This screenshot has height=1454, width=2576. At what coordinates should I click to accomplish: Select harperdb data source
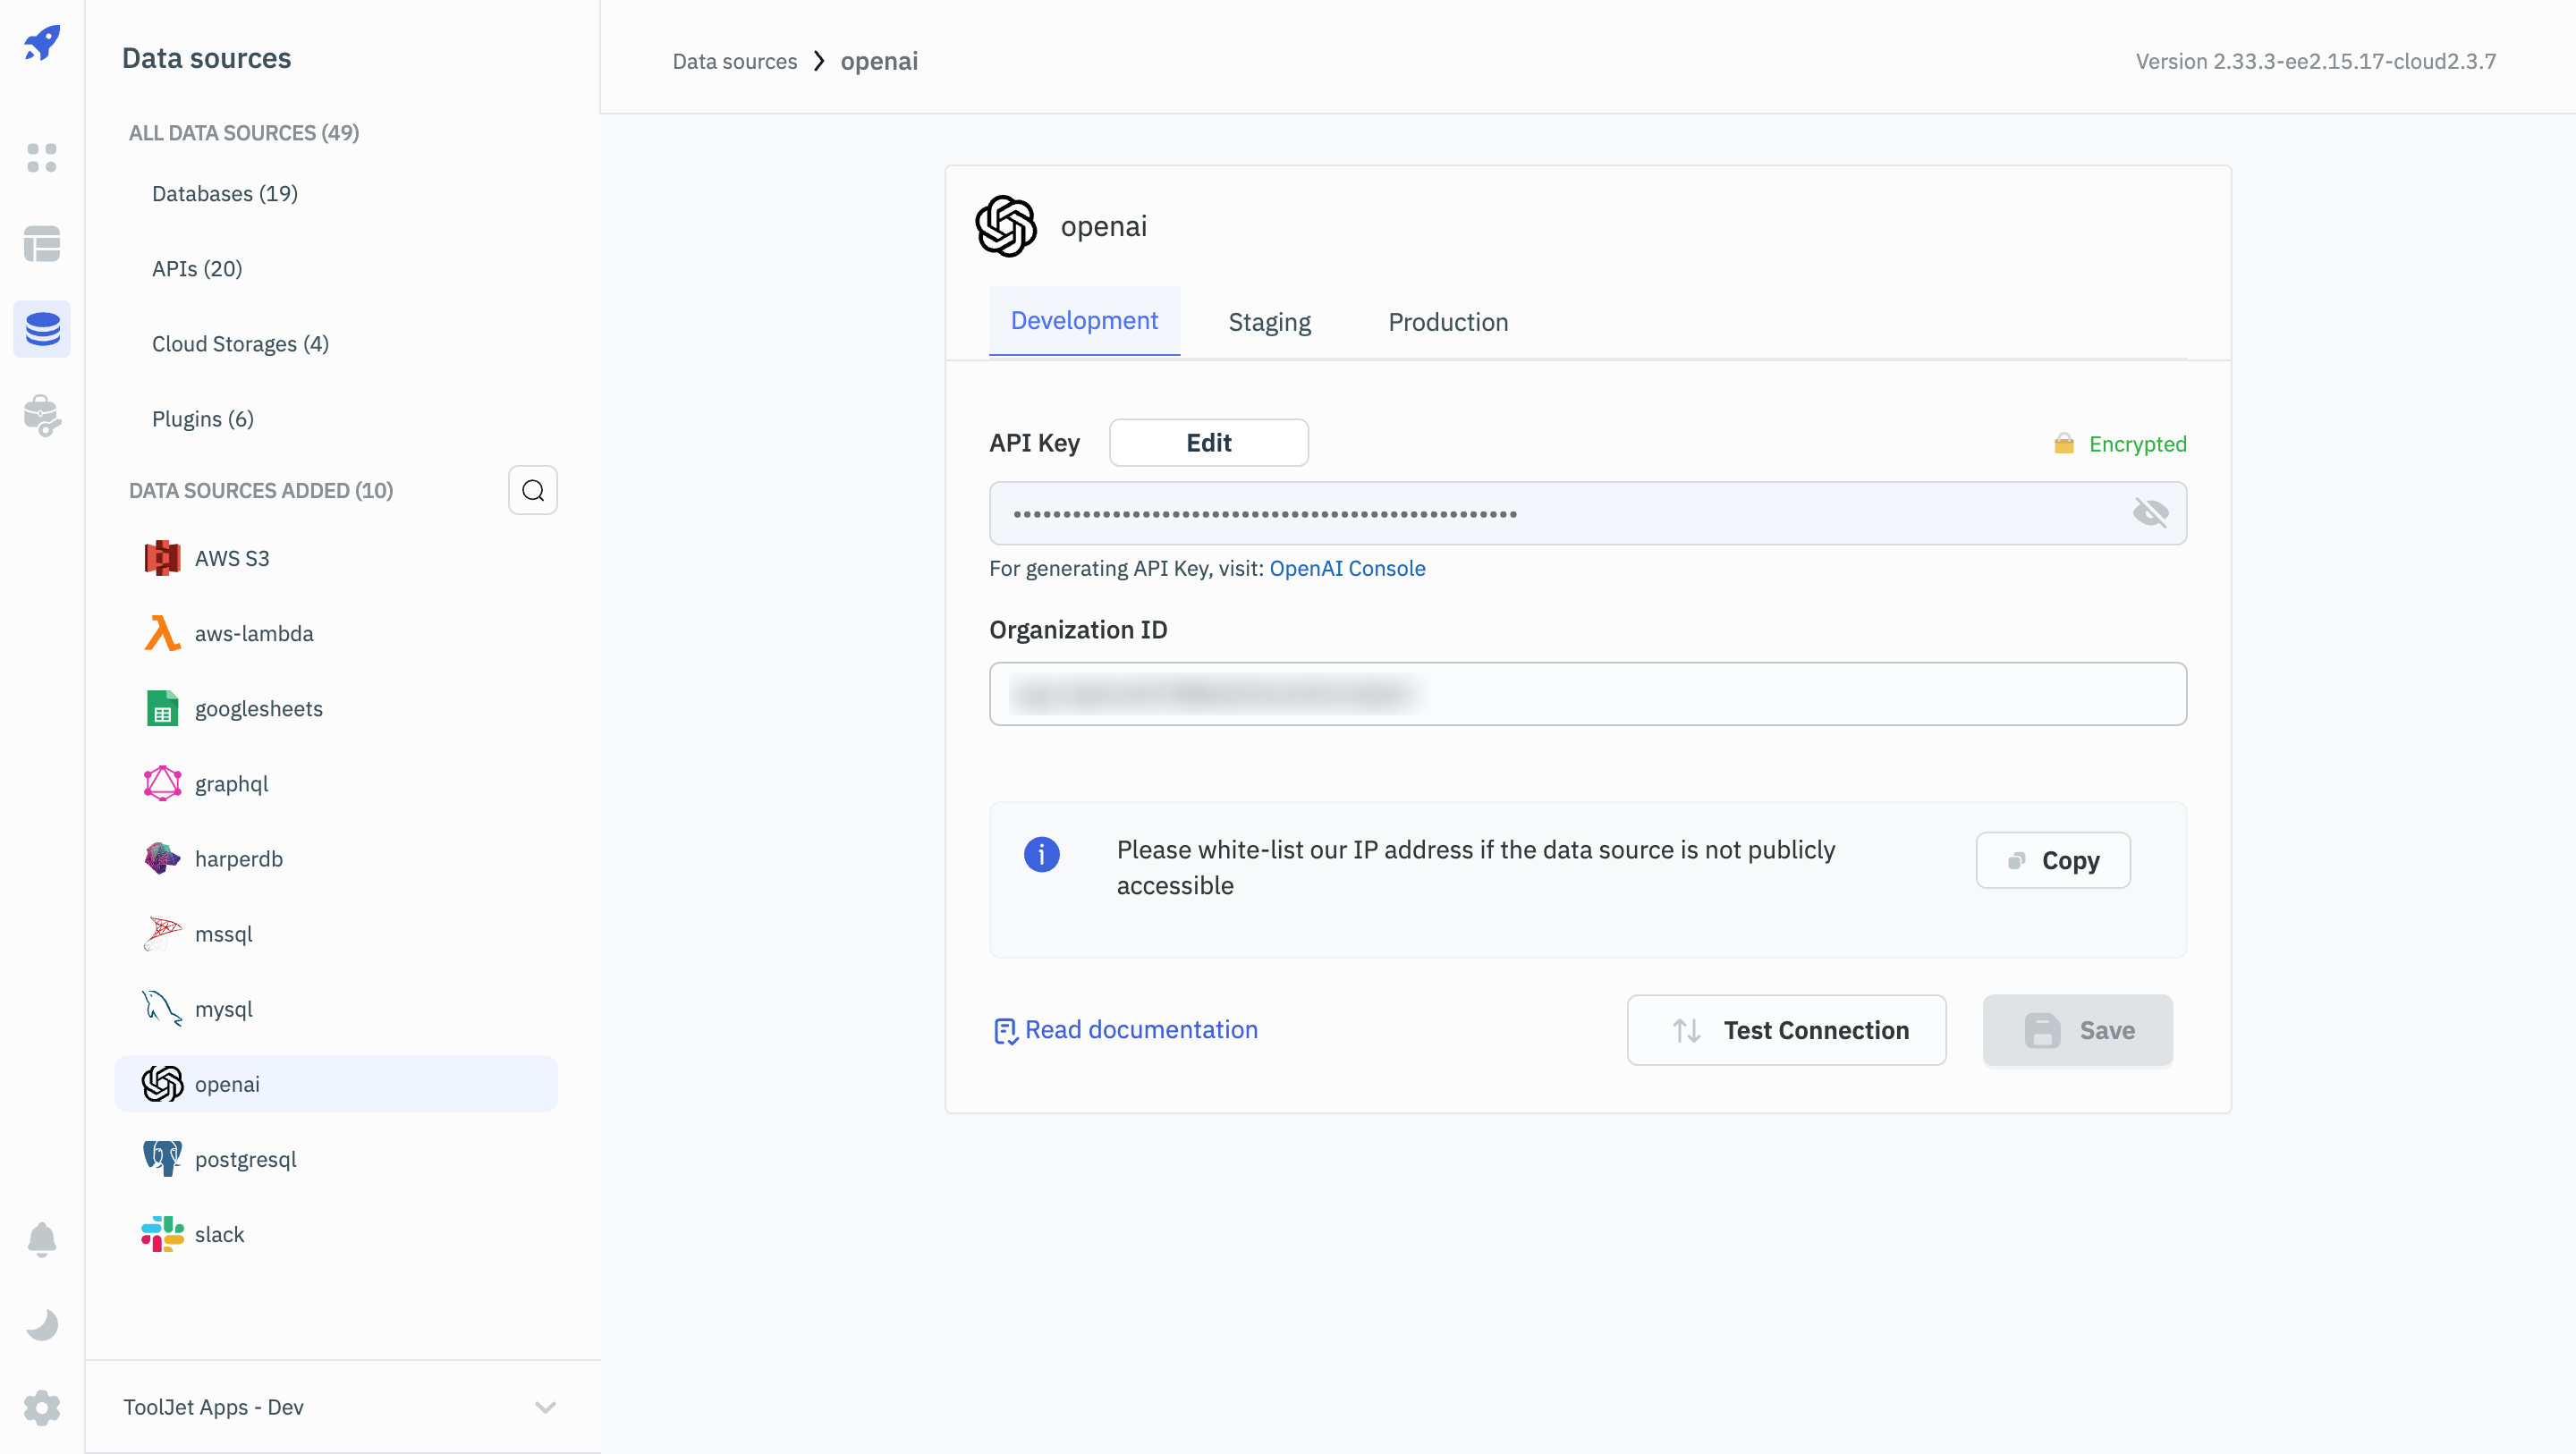pos(337,859)
